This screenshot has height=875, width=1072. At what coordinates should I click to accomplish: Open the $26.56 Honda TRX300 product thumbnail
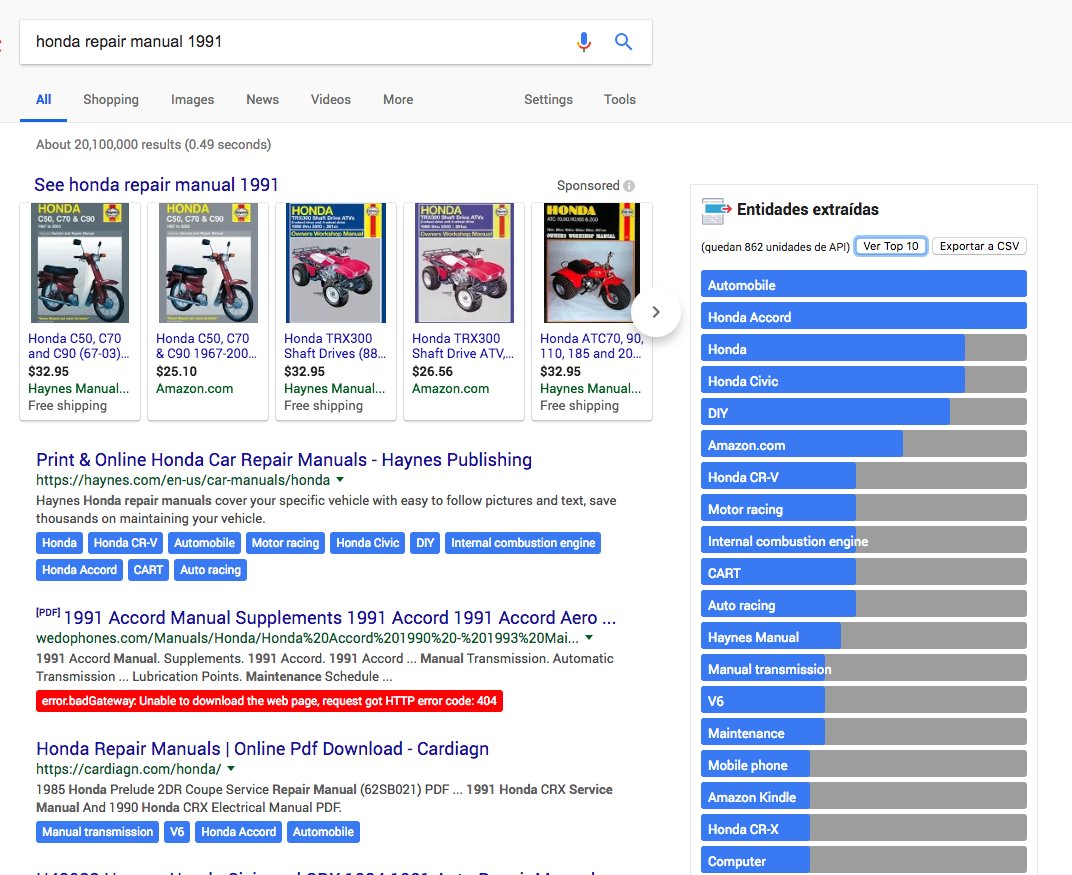point(464,263)
